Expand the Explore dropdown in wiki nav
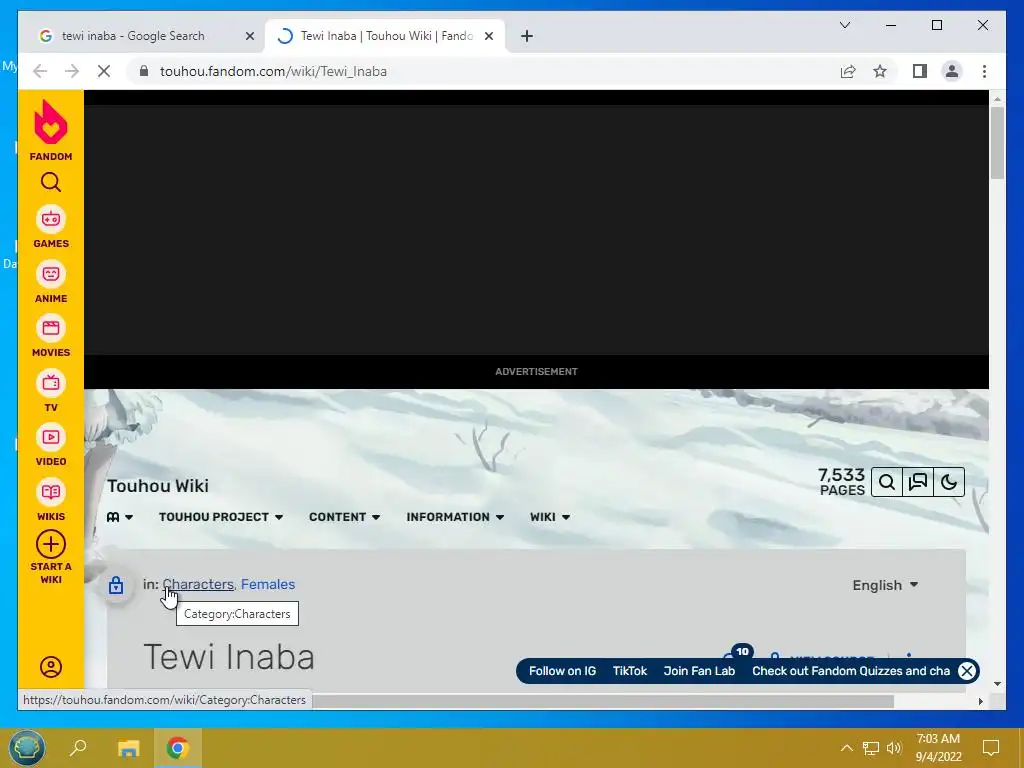Viewport: 1024px width, 768px height. [120, 517]
